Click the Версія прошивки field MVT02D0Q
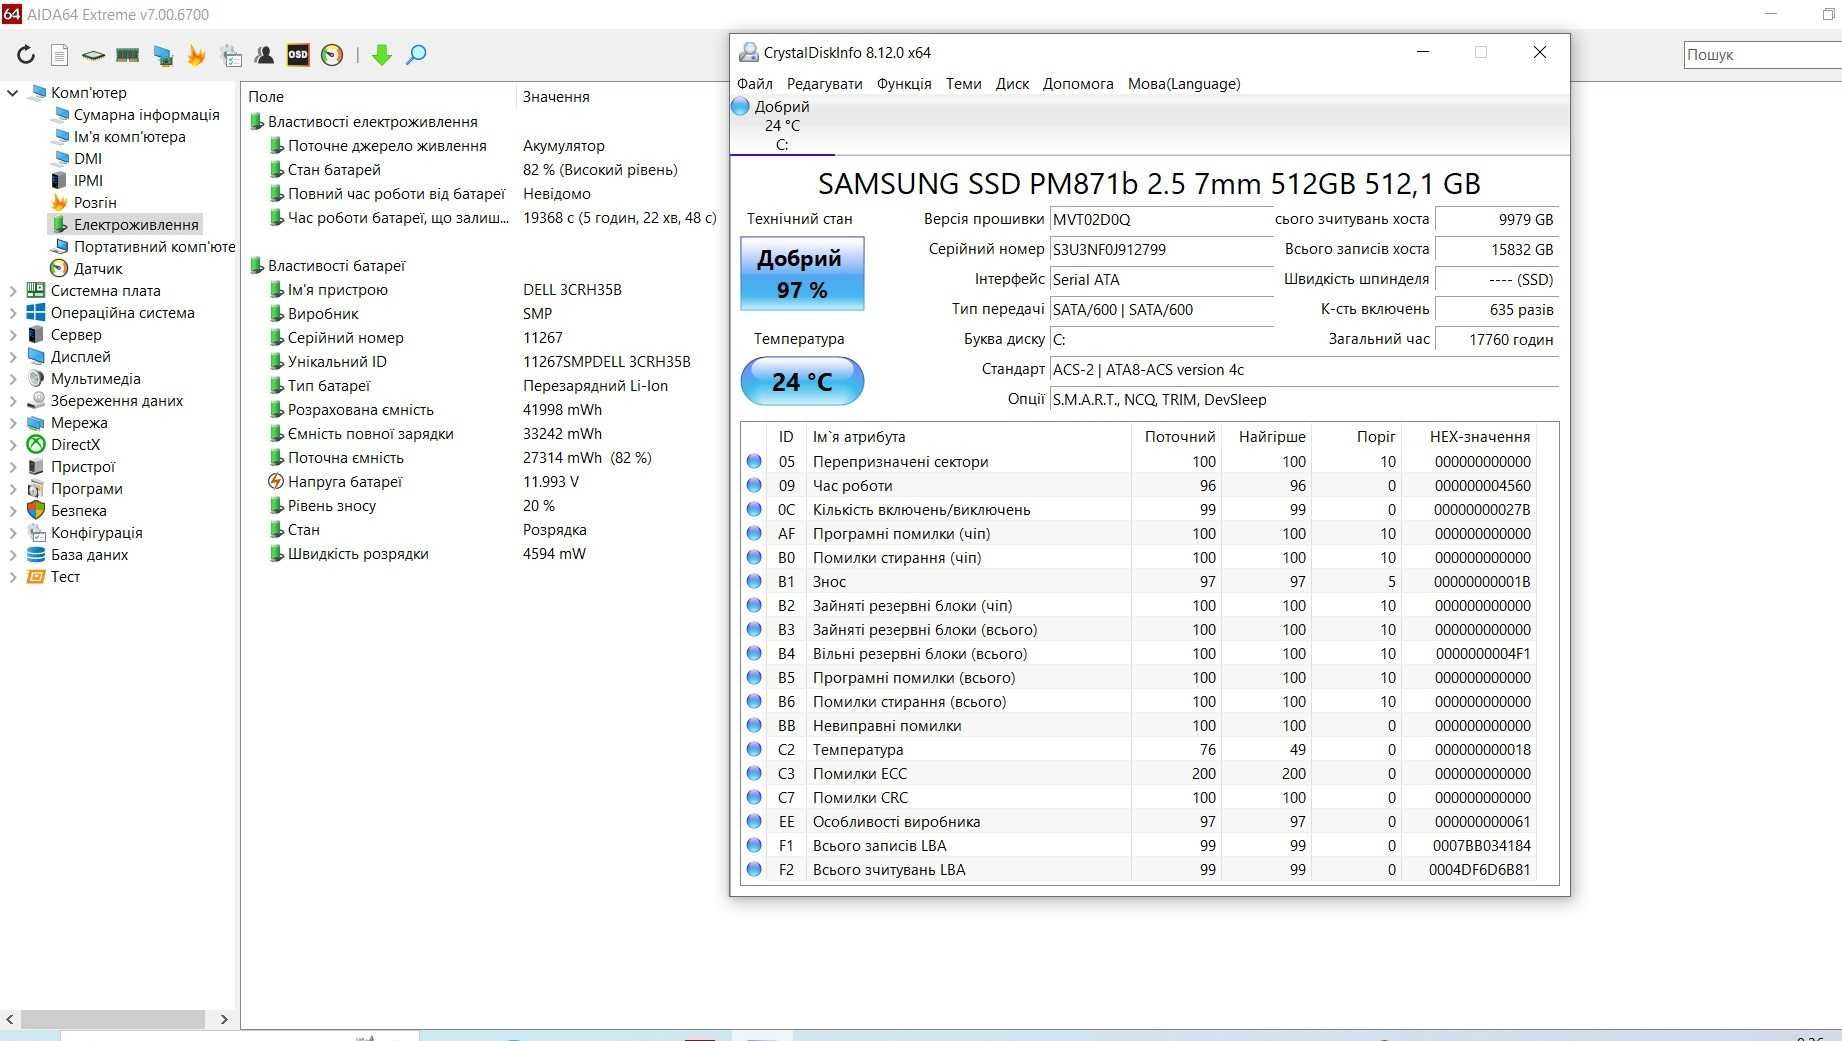This screenshot has width=1842, height=1041. [1161, 220]
